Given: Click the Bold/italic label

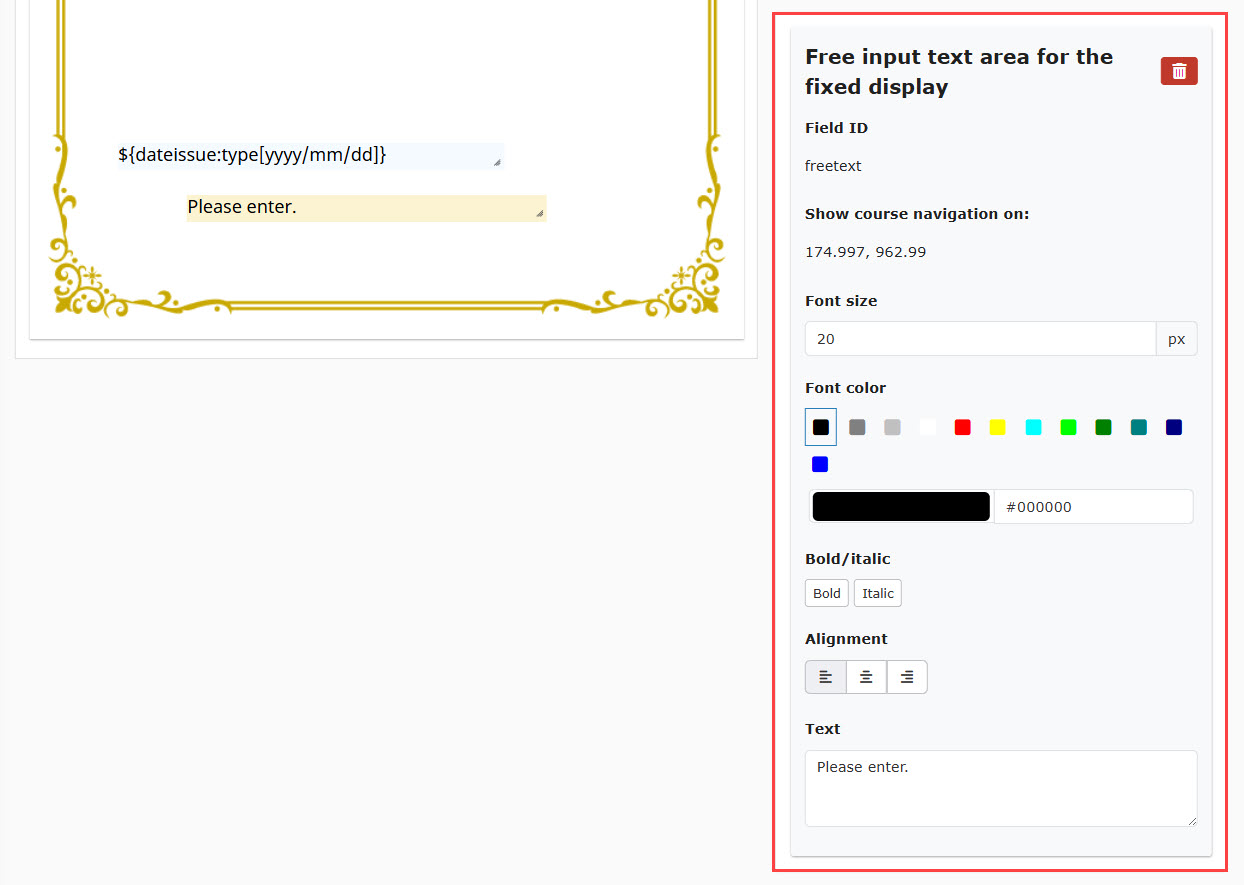Looking at the screenshot, I should (848, 559).
